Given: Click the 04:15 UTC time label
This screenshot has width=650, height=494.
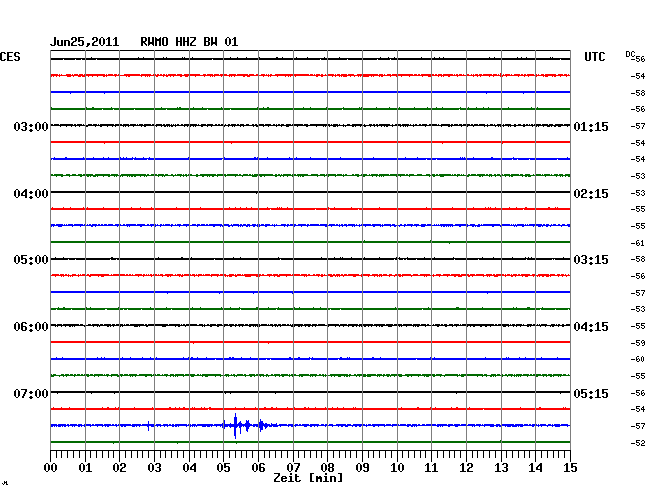Looking at the screenshot, I should click(x=591, y=327).
